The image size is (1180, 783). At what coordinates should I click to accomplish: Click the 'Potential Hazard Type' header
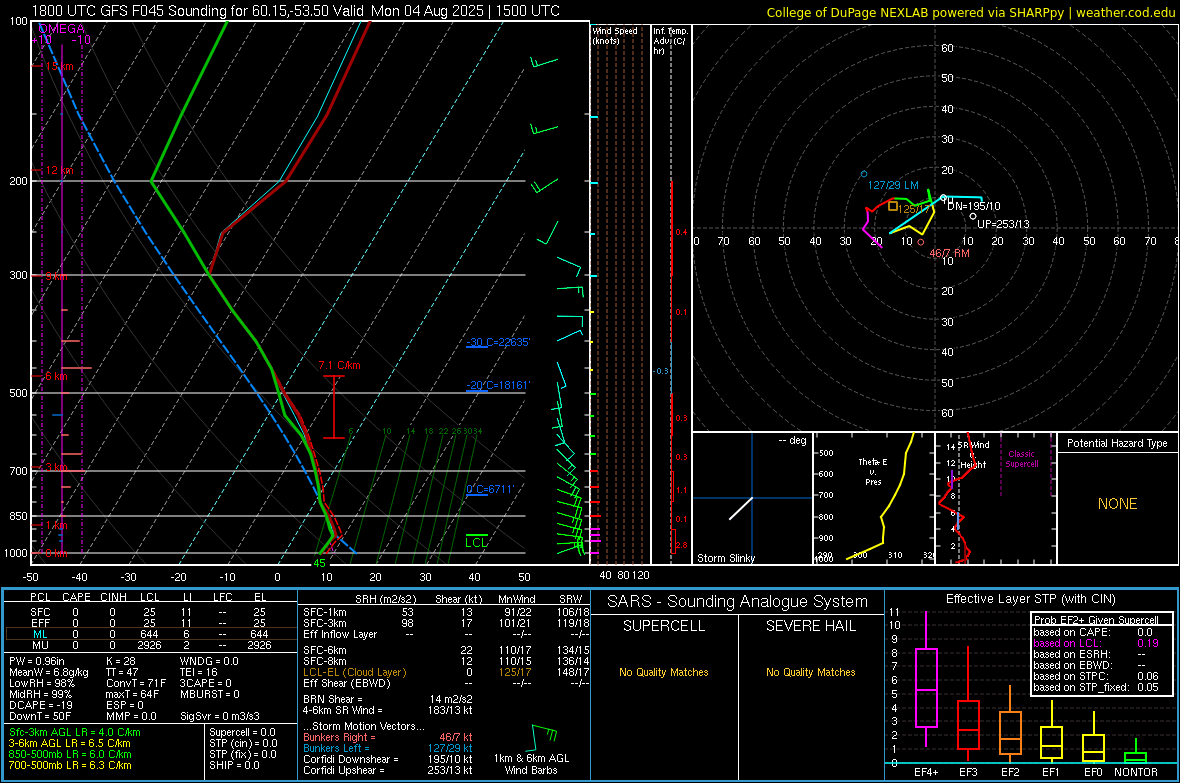point(1117,443)
